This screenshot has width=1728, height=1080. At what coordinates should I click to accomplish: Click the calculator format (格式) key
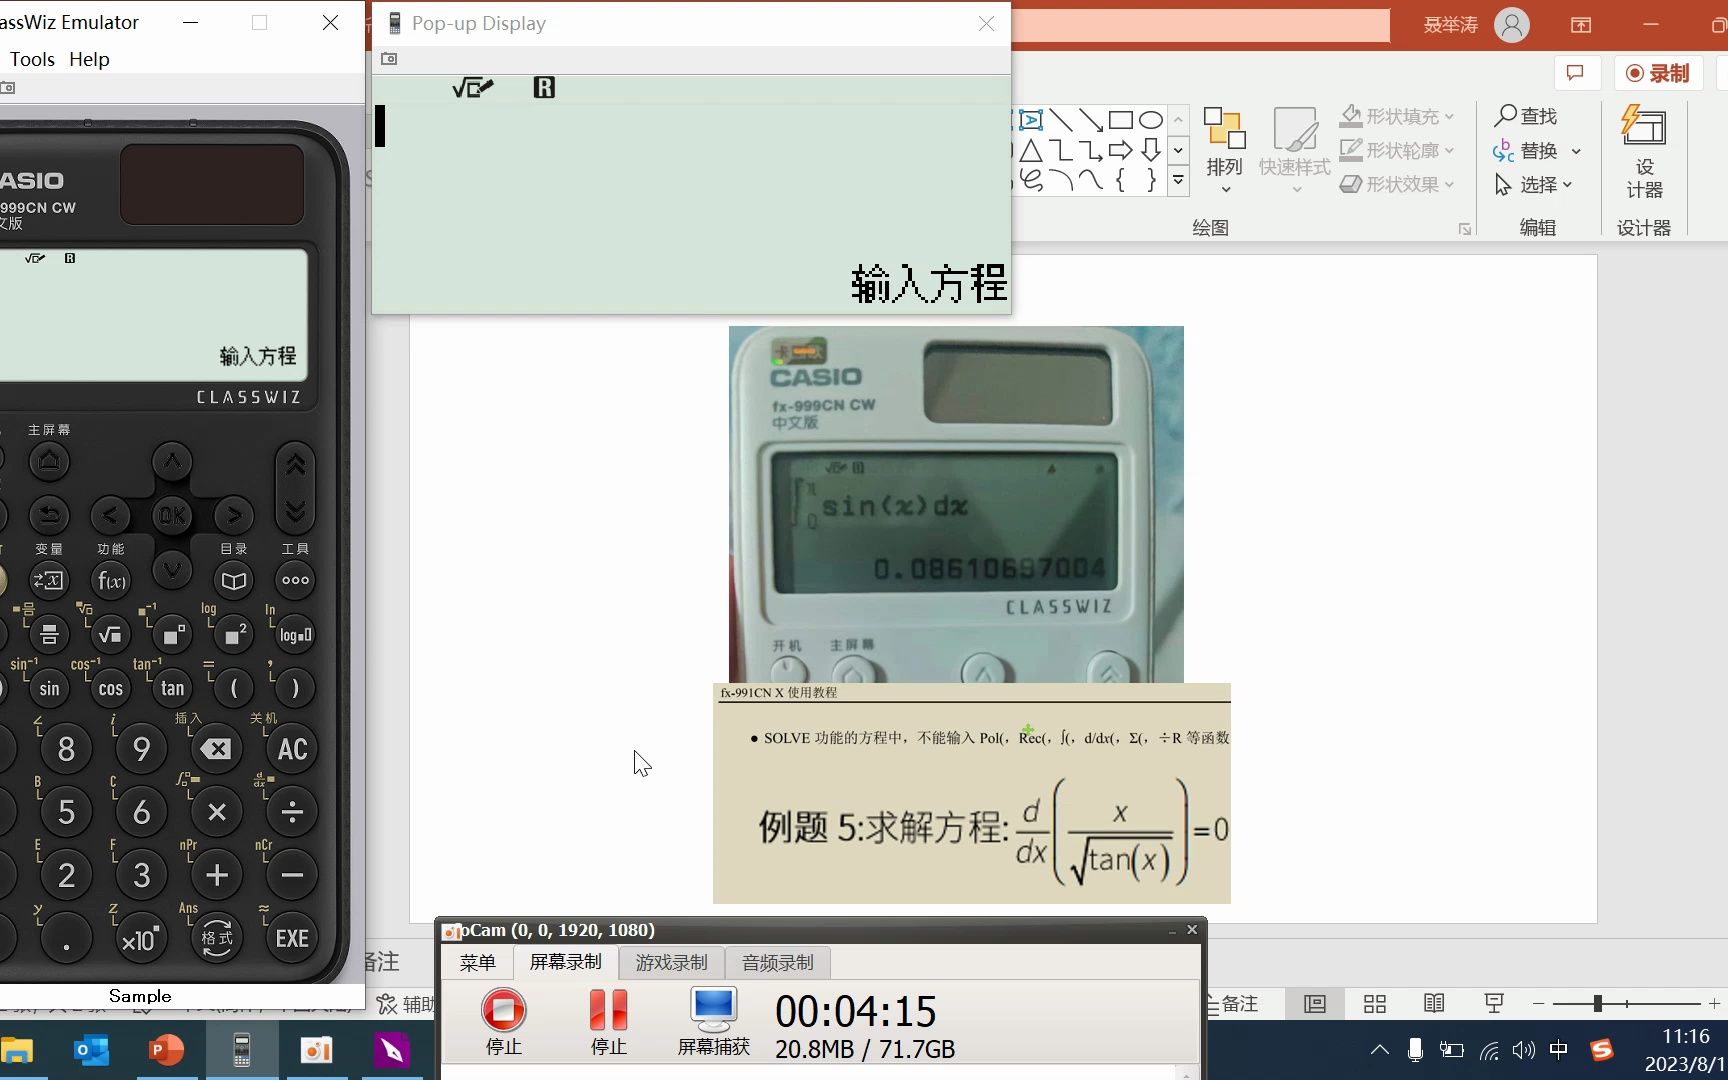coord(217,939)
